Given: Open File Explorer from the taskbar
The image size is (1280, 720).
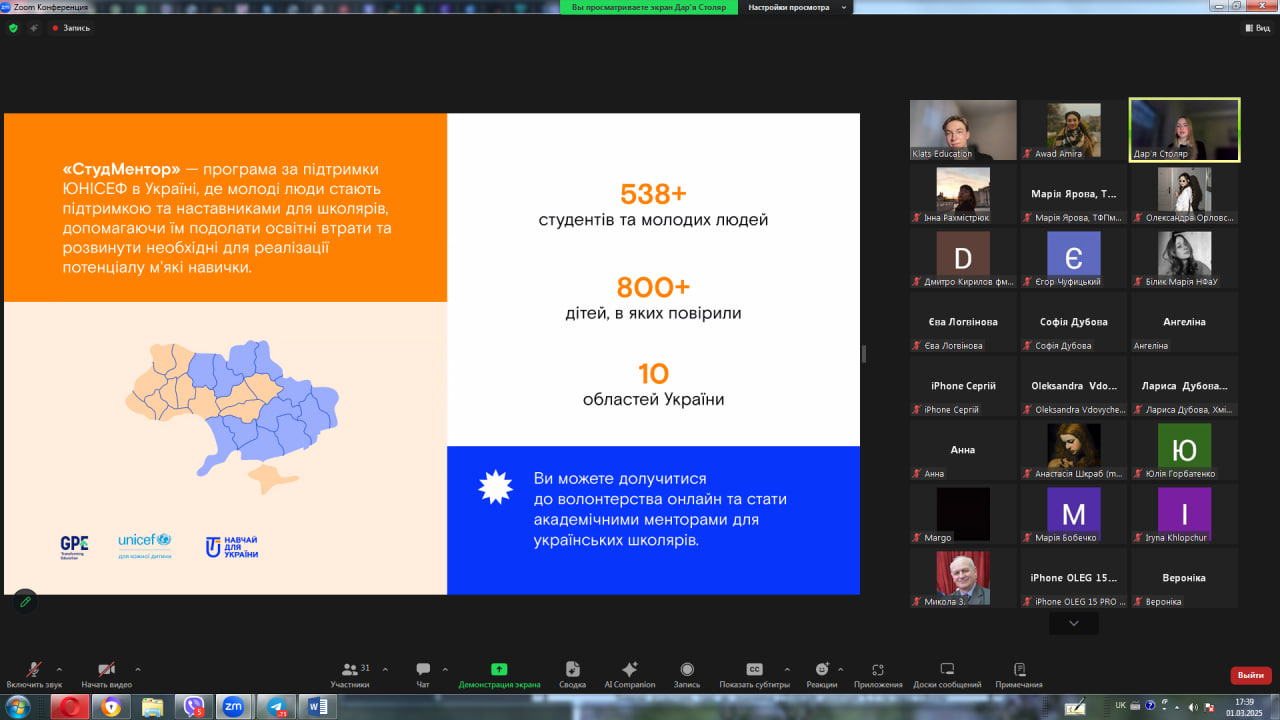Looking at the screenshot, I should (152, 707).
